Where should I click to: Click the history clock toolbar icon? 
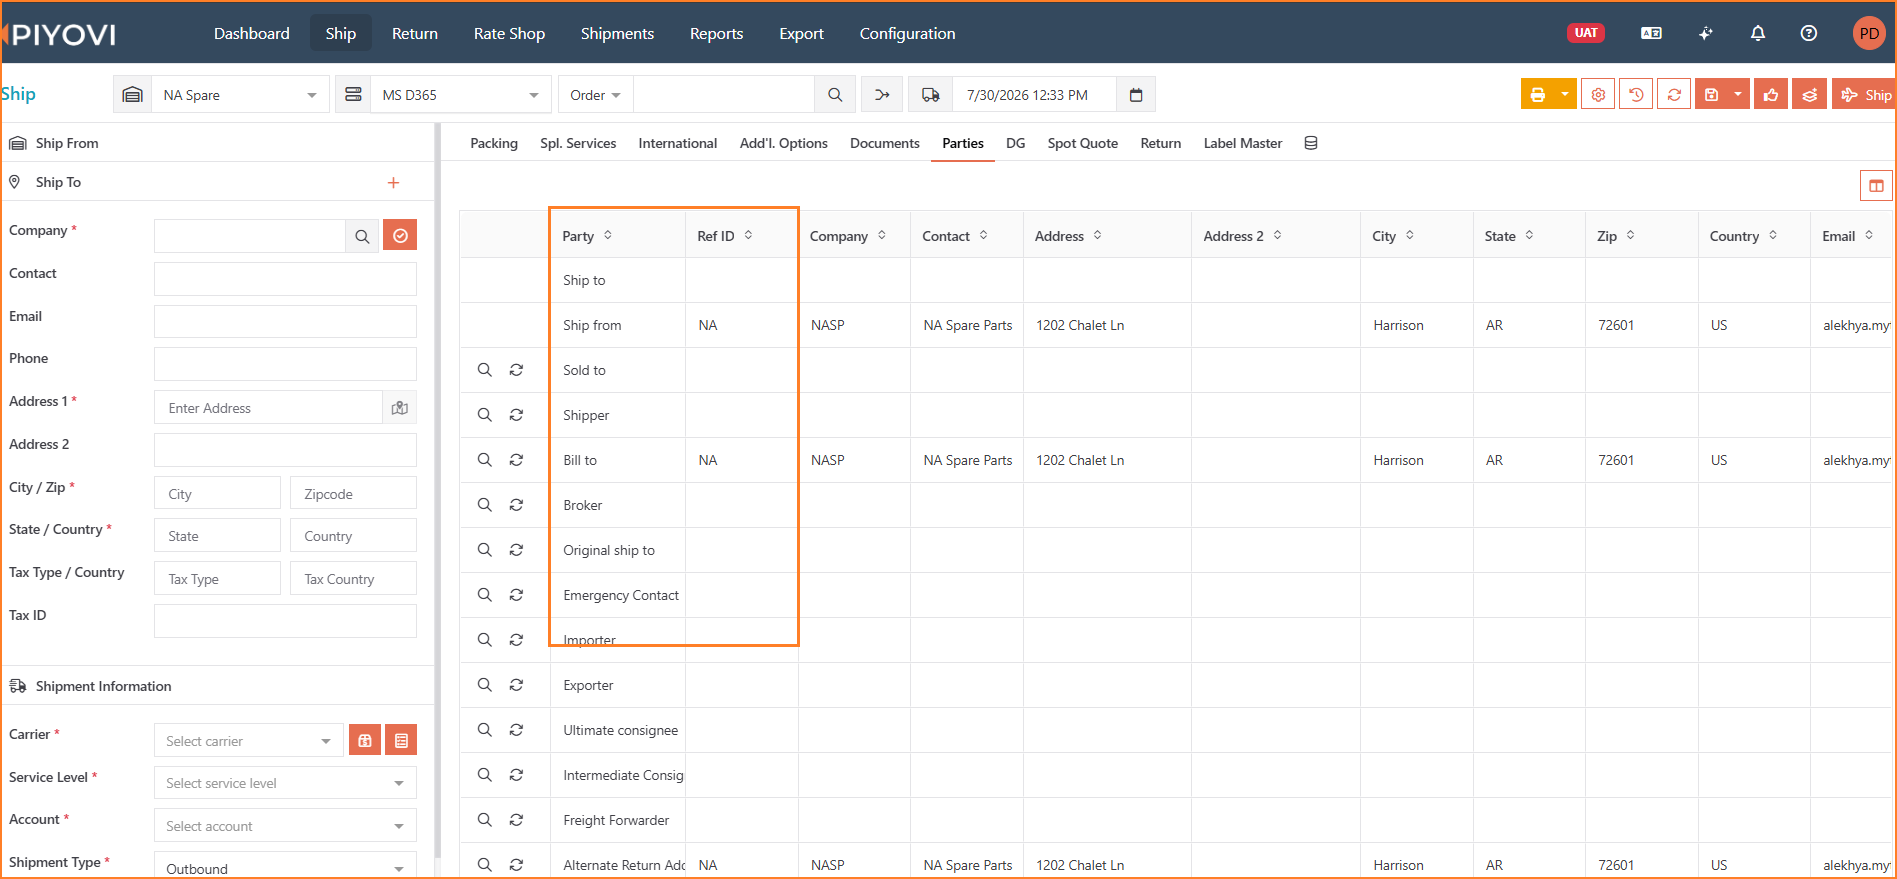pos(1636,95)
